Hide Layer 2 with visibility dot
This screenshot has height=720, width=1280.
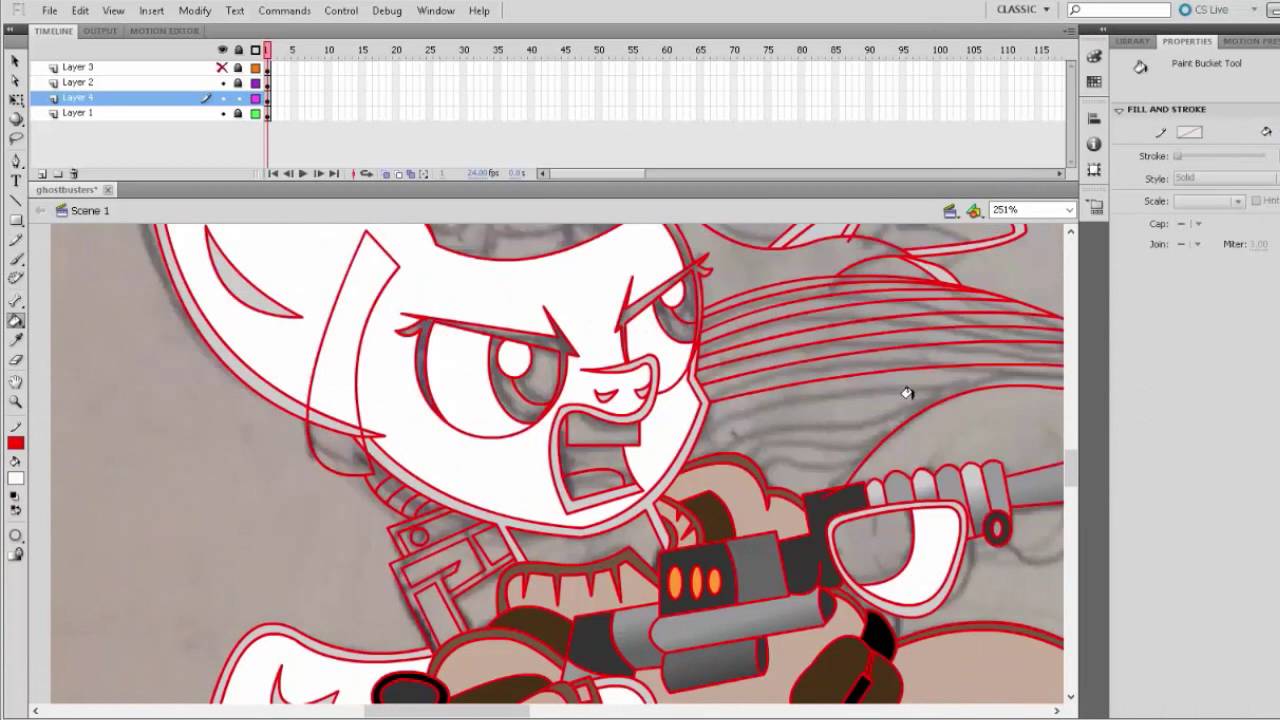click(x=222, y=83)
